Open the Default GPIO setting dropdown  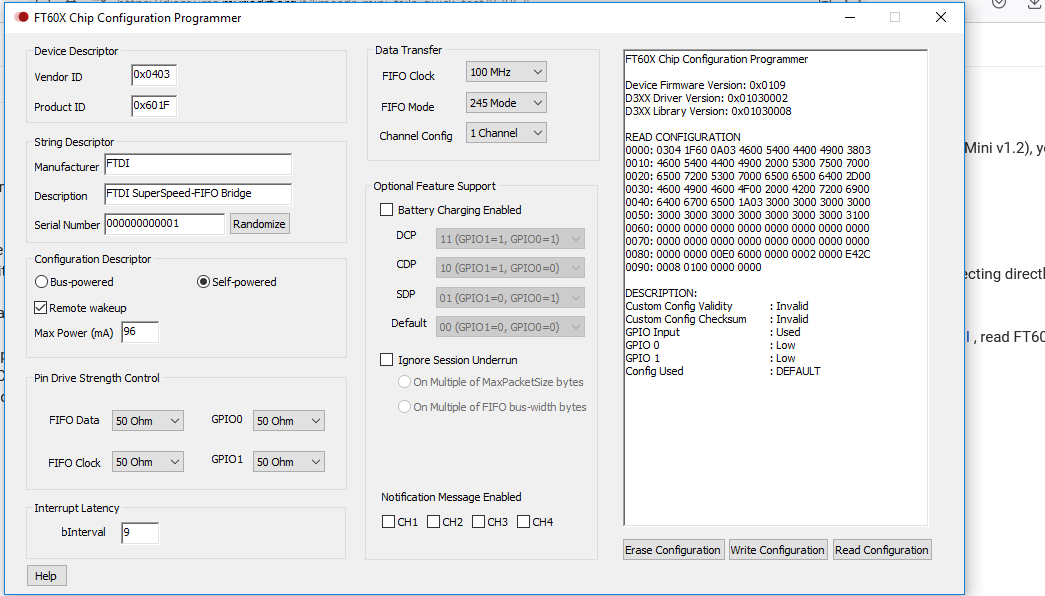[x=511, y=327]
